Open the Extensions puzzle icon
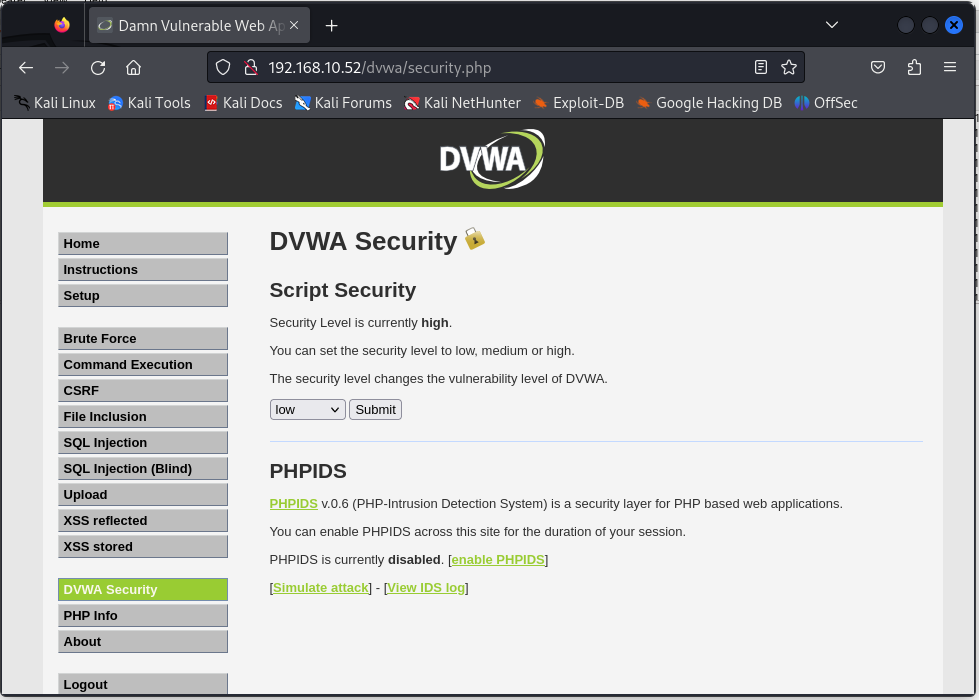 pos(914,67)
